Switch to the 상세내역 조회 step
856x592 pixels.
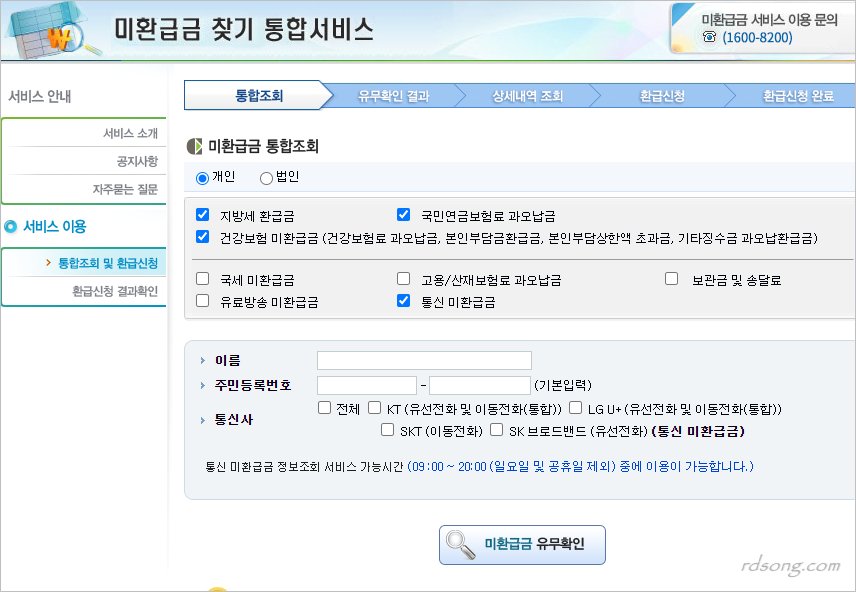527,96
